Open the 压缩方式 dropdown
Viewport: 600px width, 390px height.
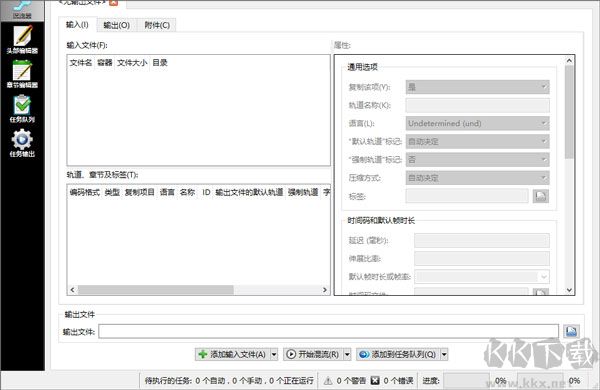point(478,178)
